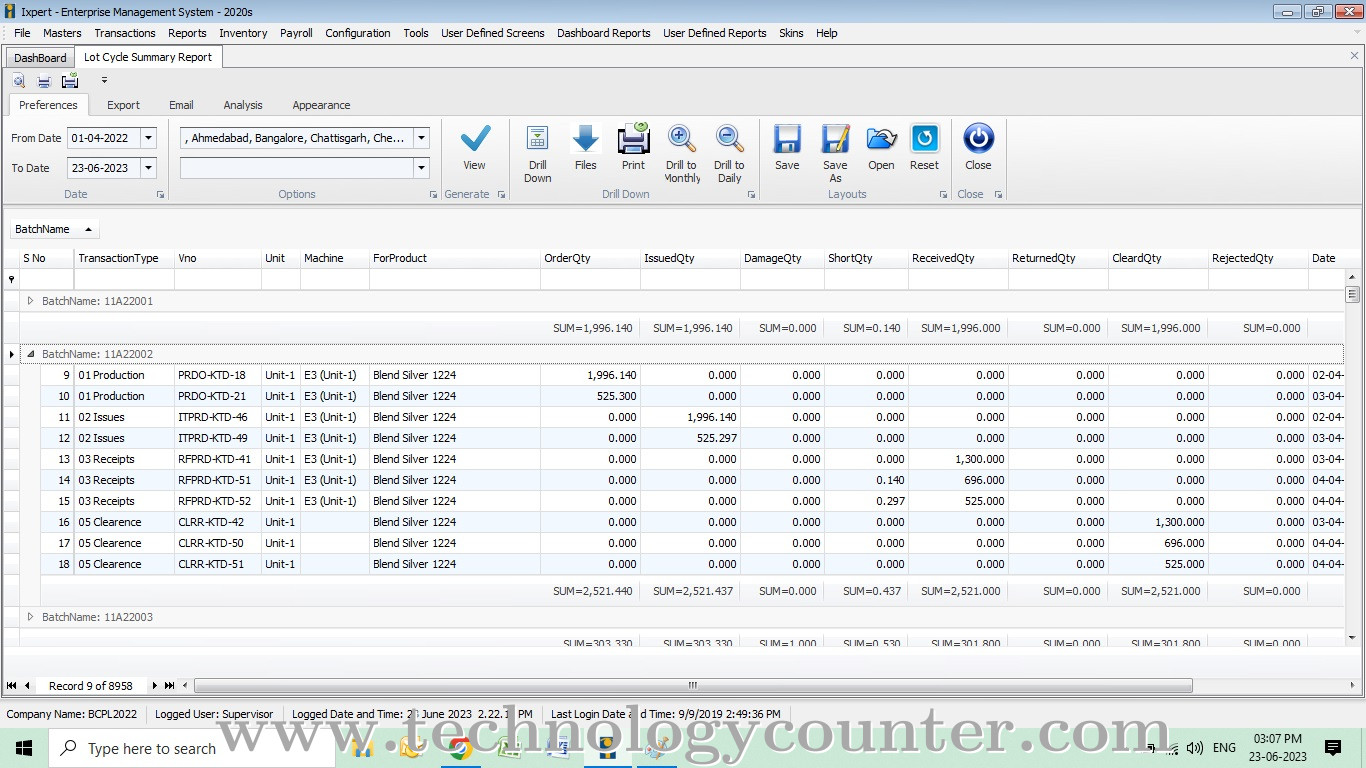Click the print preview quick access icon
The height and width of the screenshot is (768, 1366).
19,81
